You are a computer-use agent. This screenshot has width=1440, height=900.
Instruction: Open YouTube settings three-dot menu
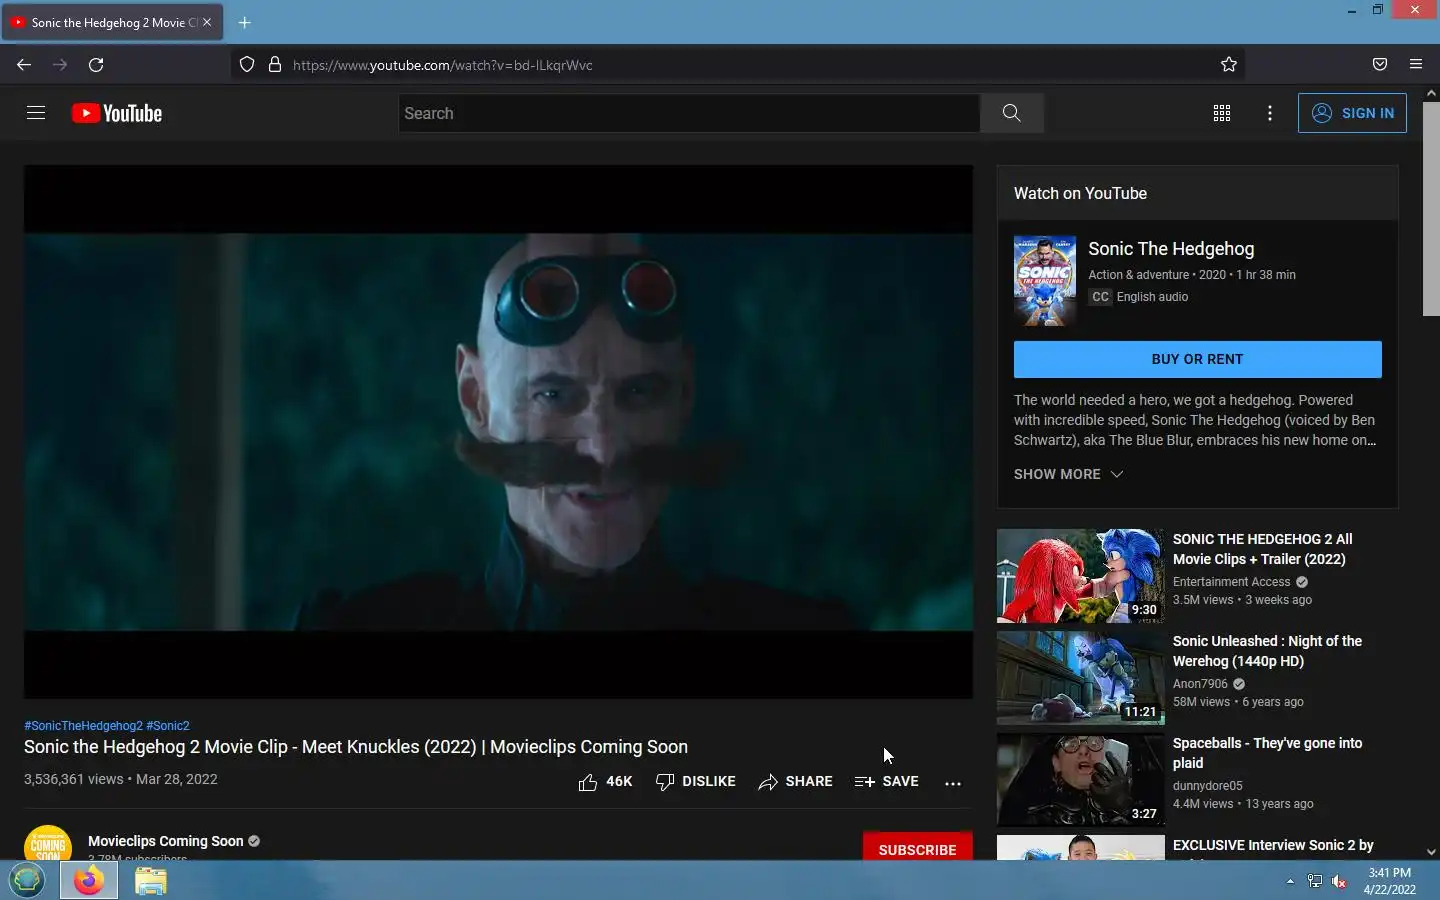(x=1269, y=113)
